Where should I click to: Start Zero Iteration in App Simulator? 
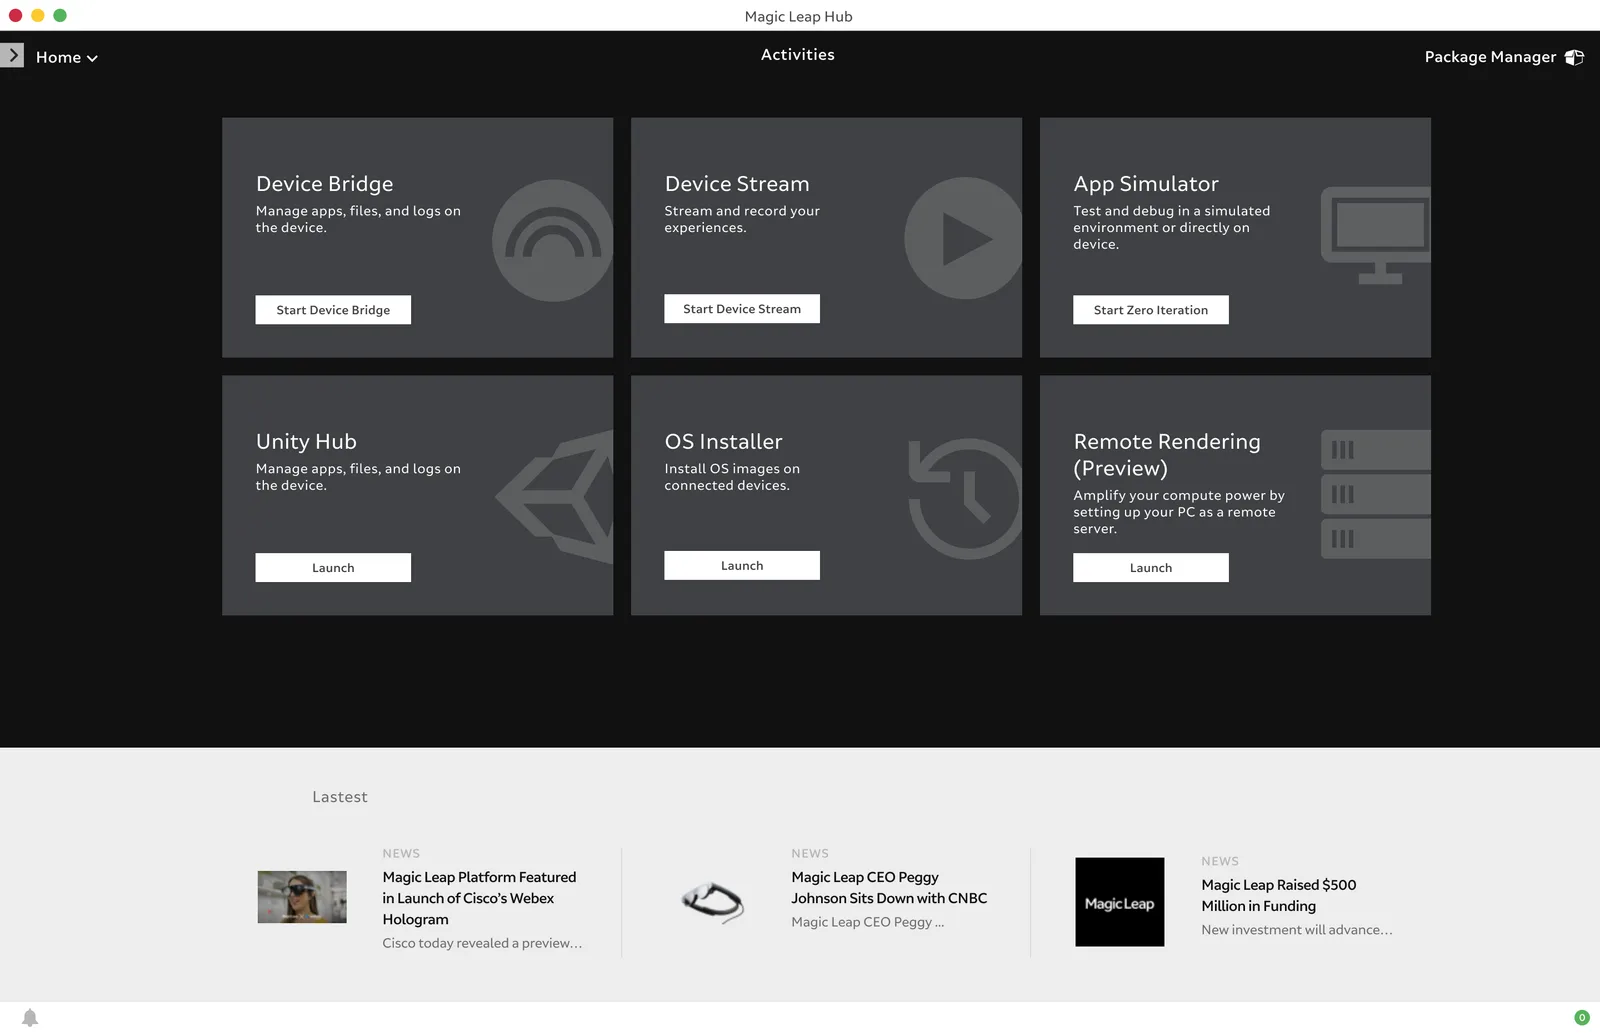tap(1151, 310)
